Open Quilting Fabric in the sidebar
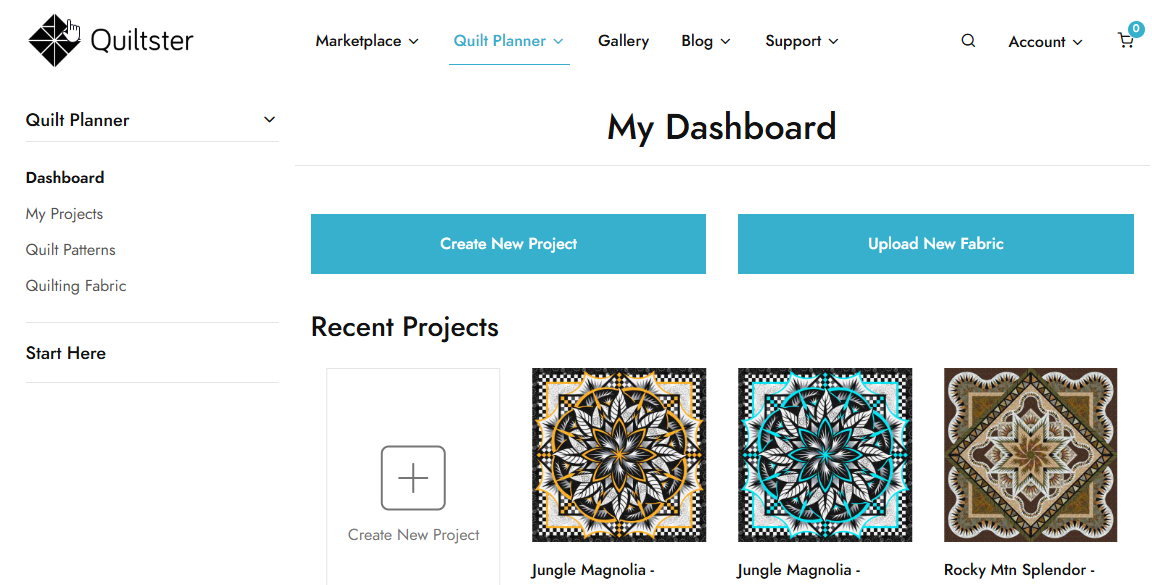This screenshot has height=585, width=1152. 76,286
